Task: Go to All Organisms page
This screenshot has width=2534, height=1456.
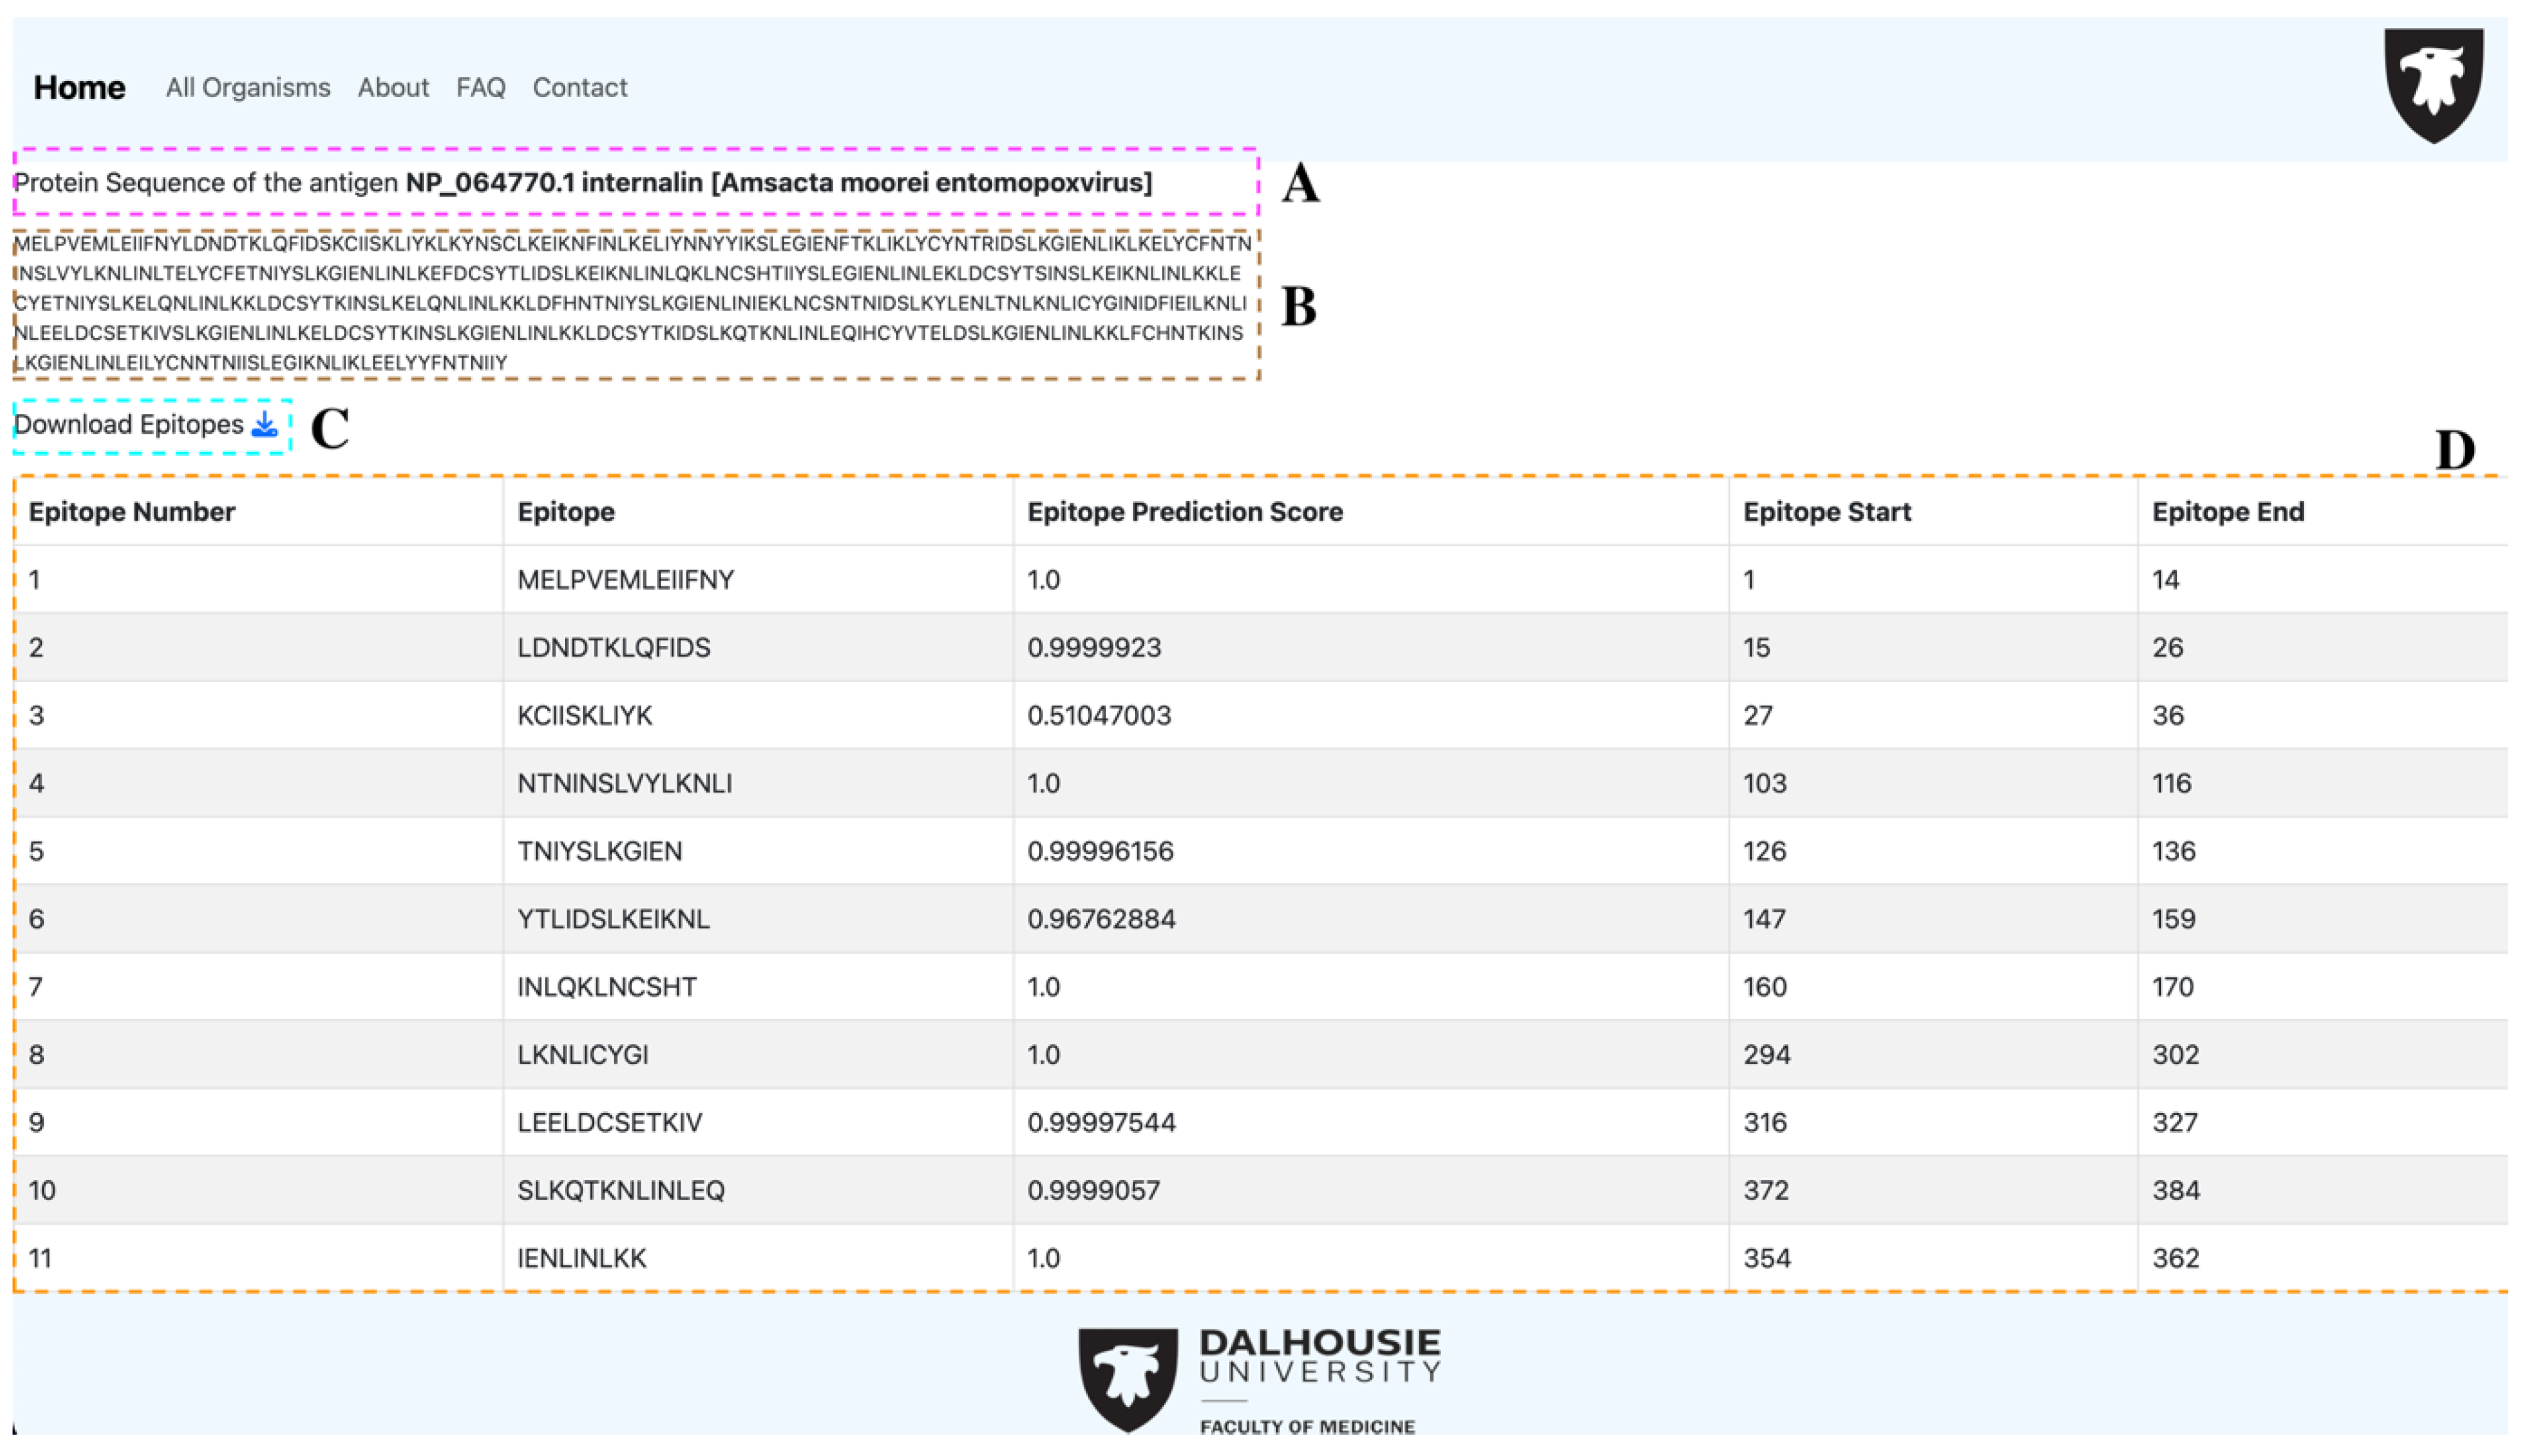Action: click(x=247, y=88)
